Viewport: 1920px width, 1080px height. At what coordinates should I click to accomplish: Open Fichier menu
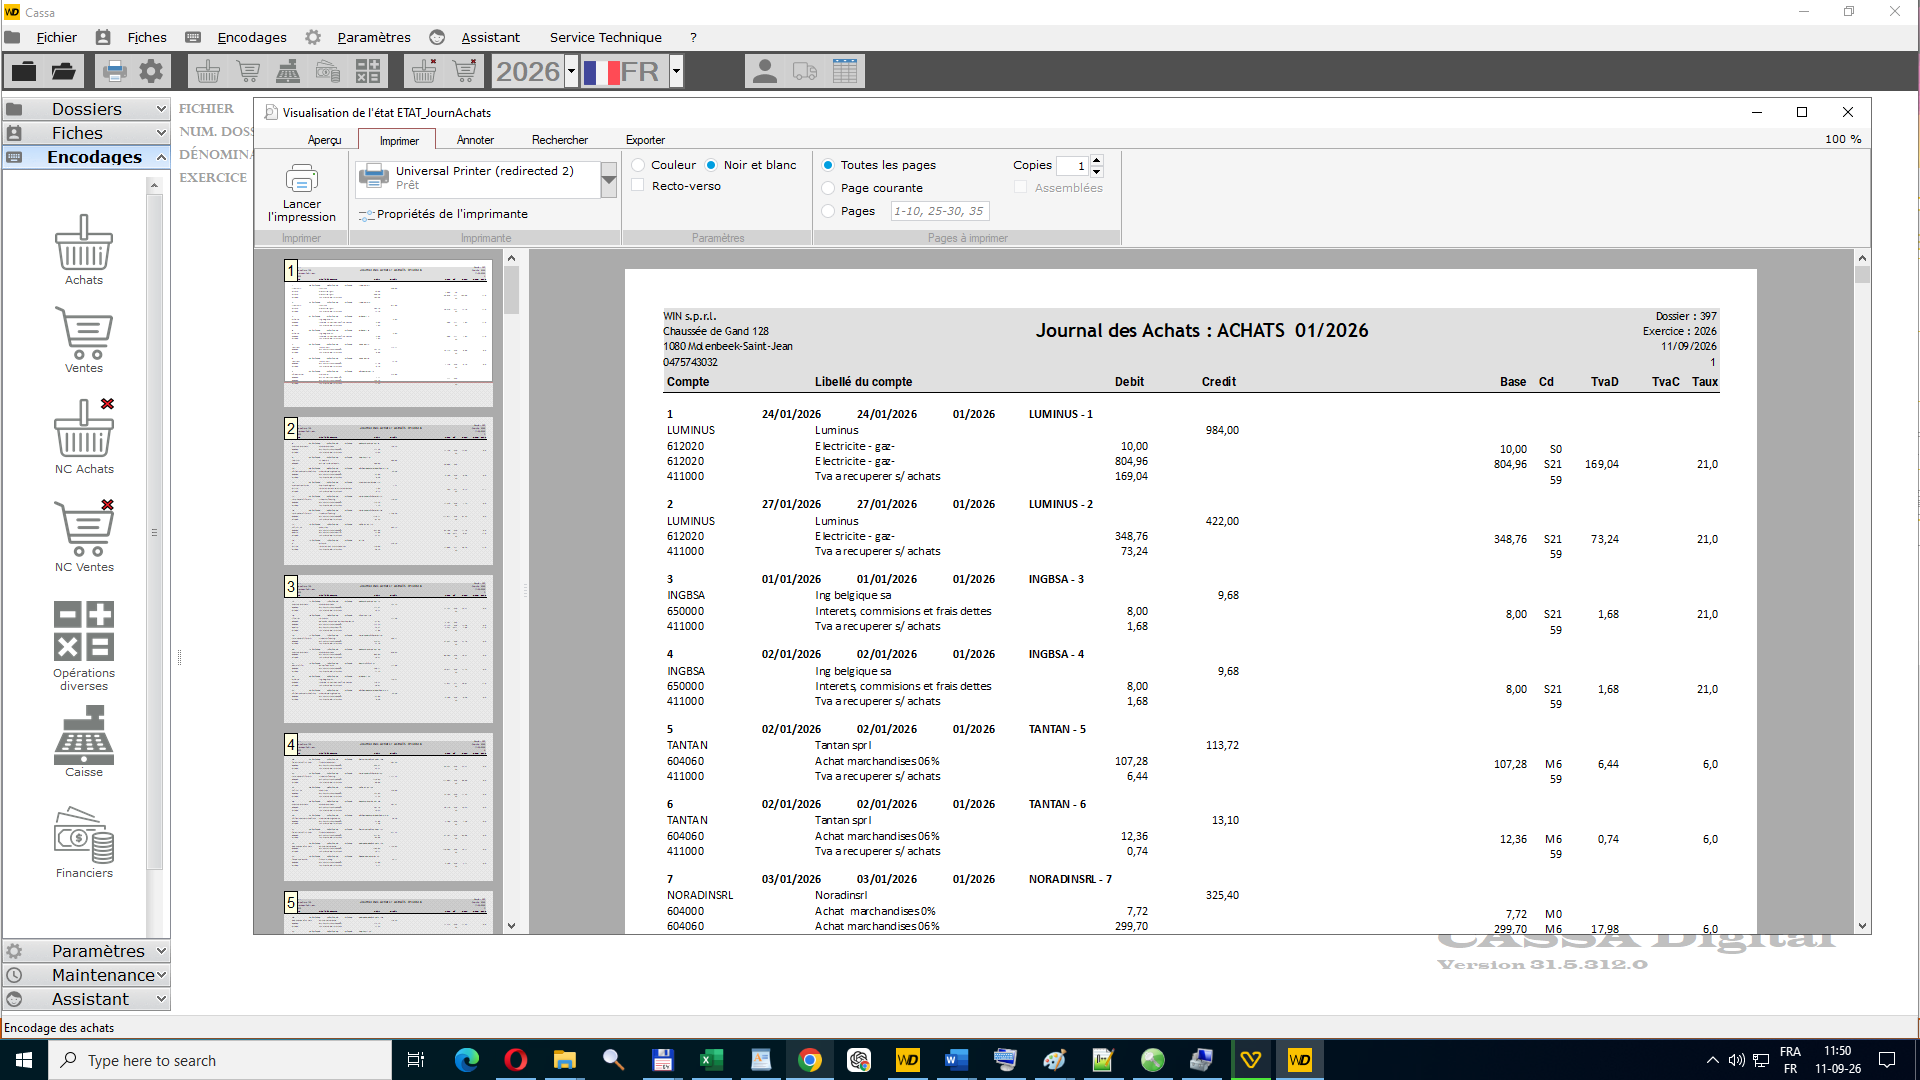click(56, 37)
